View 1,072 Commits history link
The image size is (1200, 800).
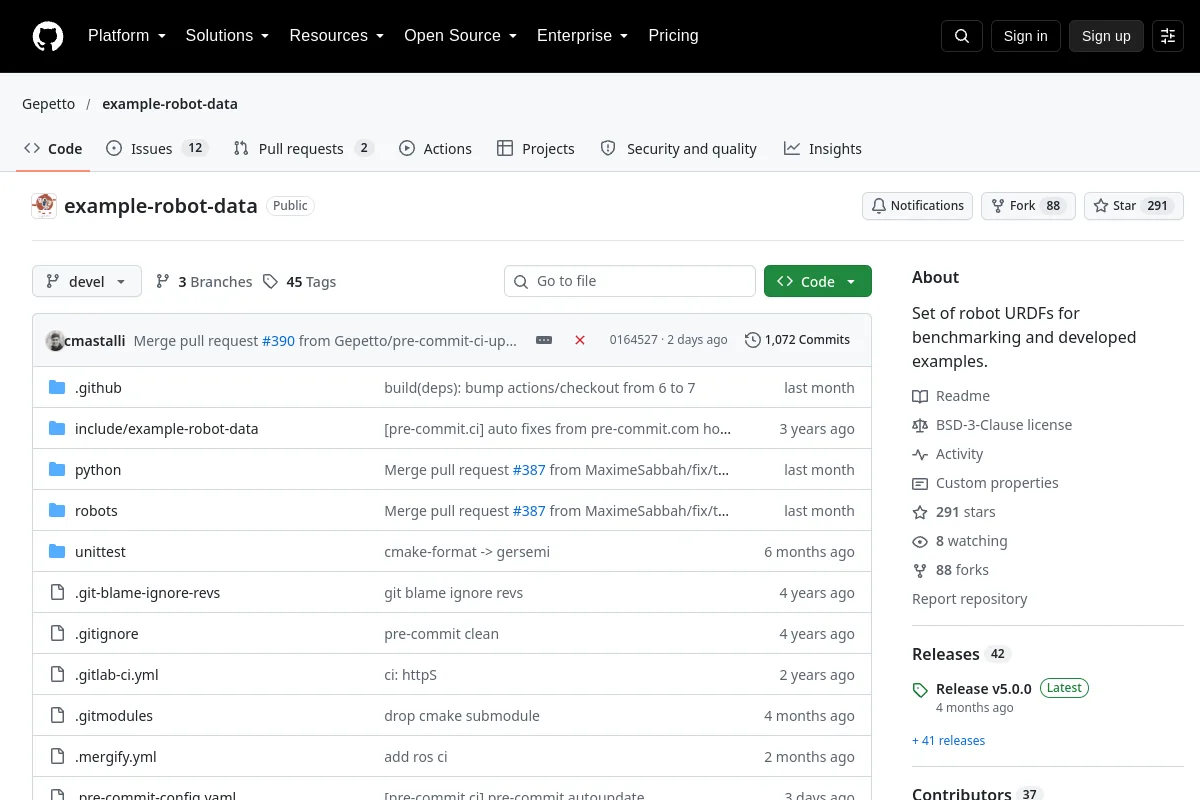(x=797, y=340)
